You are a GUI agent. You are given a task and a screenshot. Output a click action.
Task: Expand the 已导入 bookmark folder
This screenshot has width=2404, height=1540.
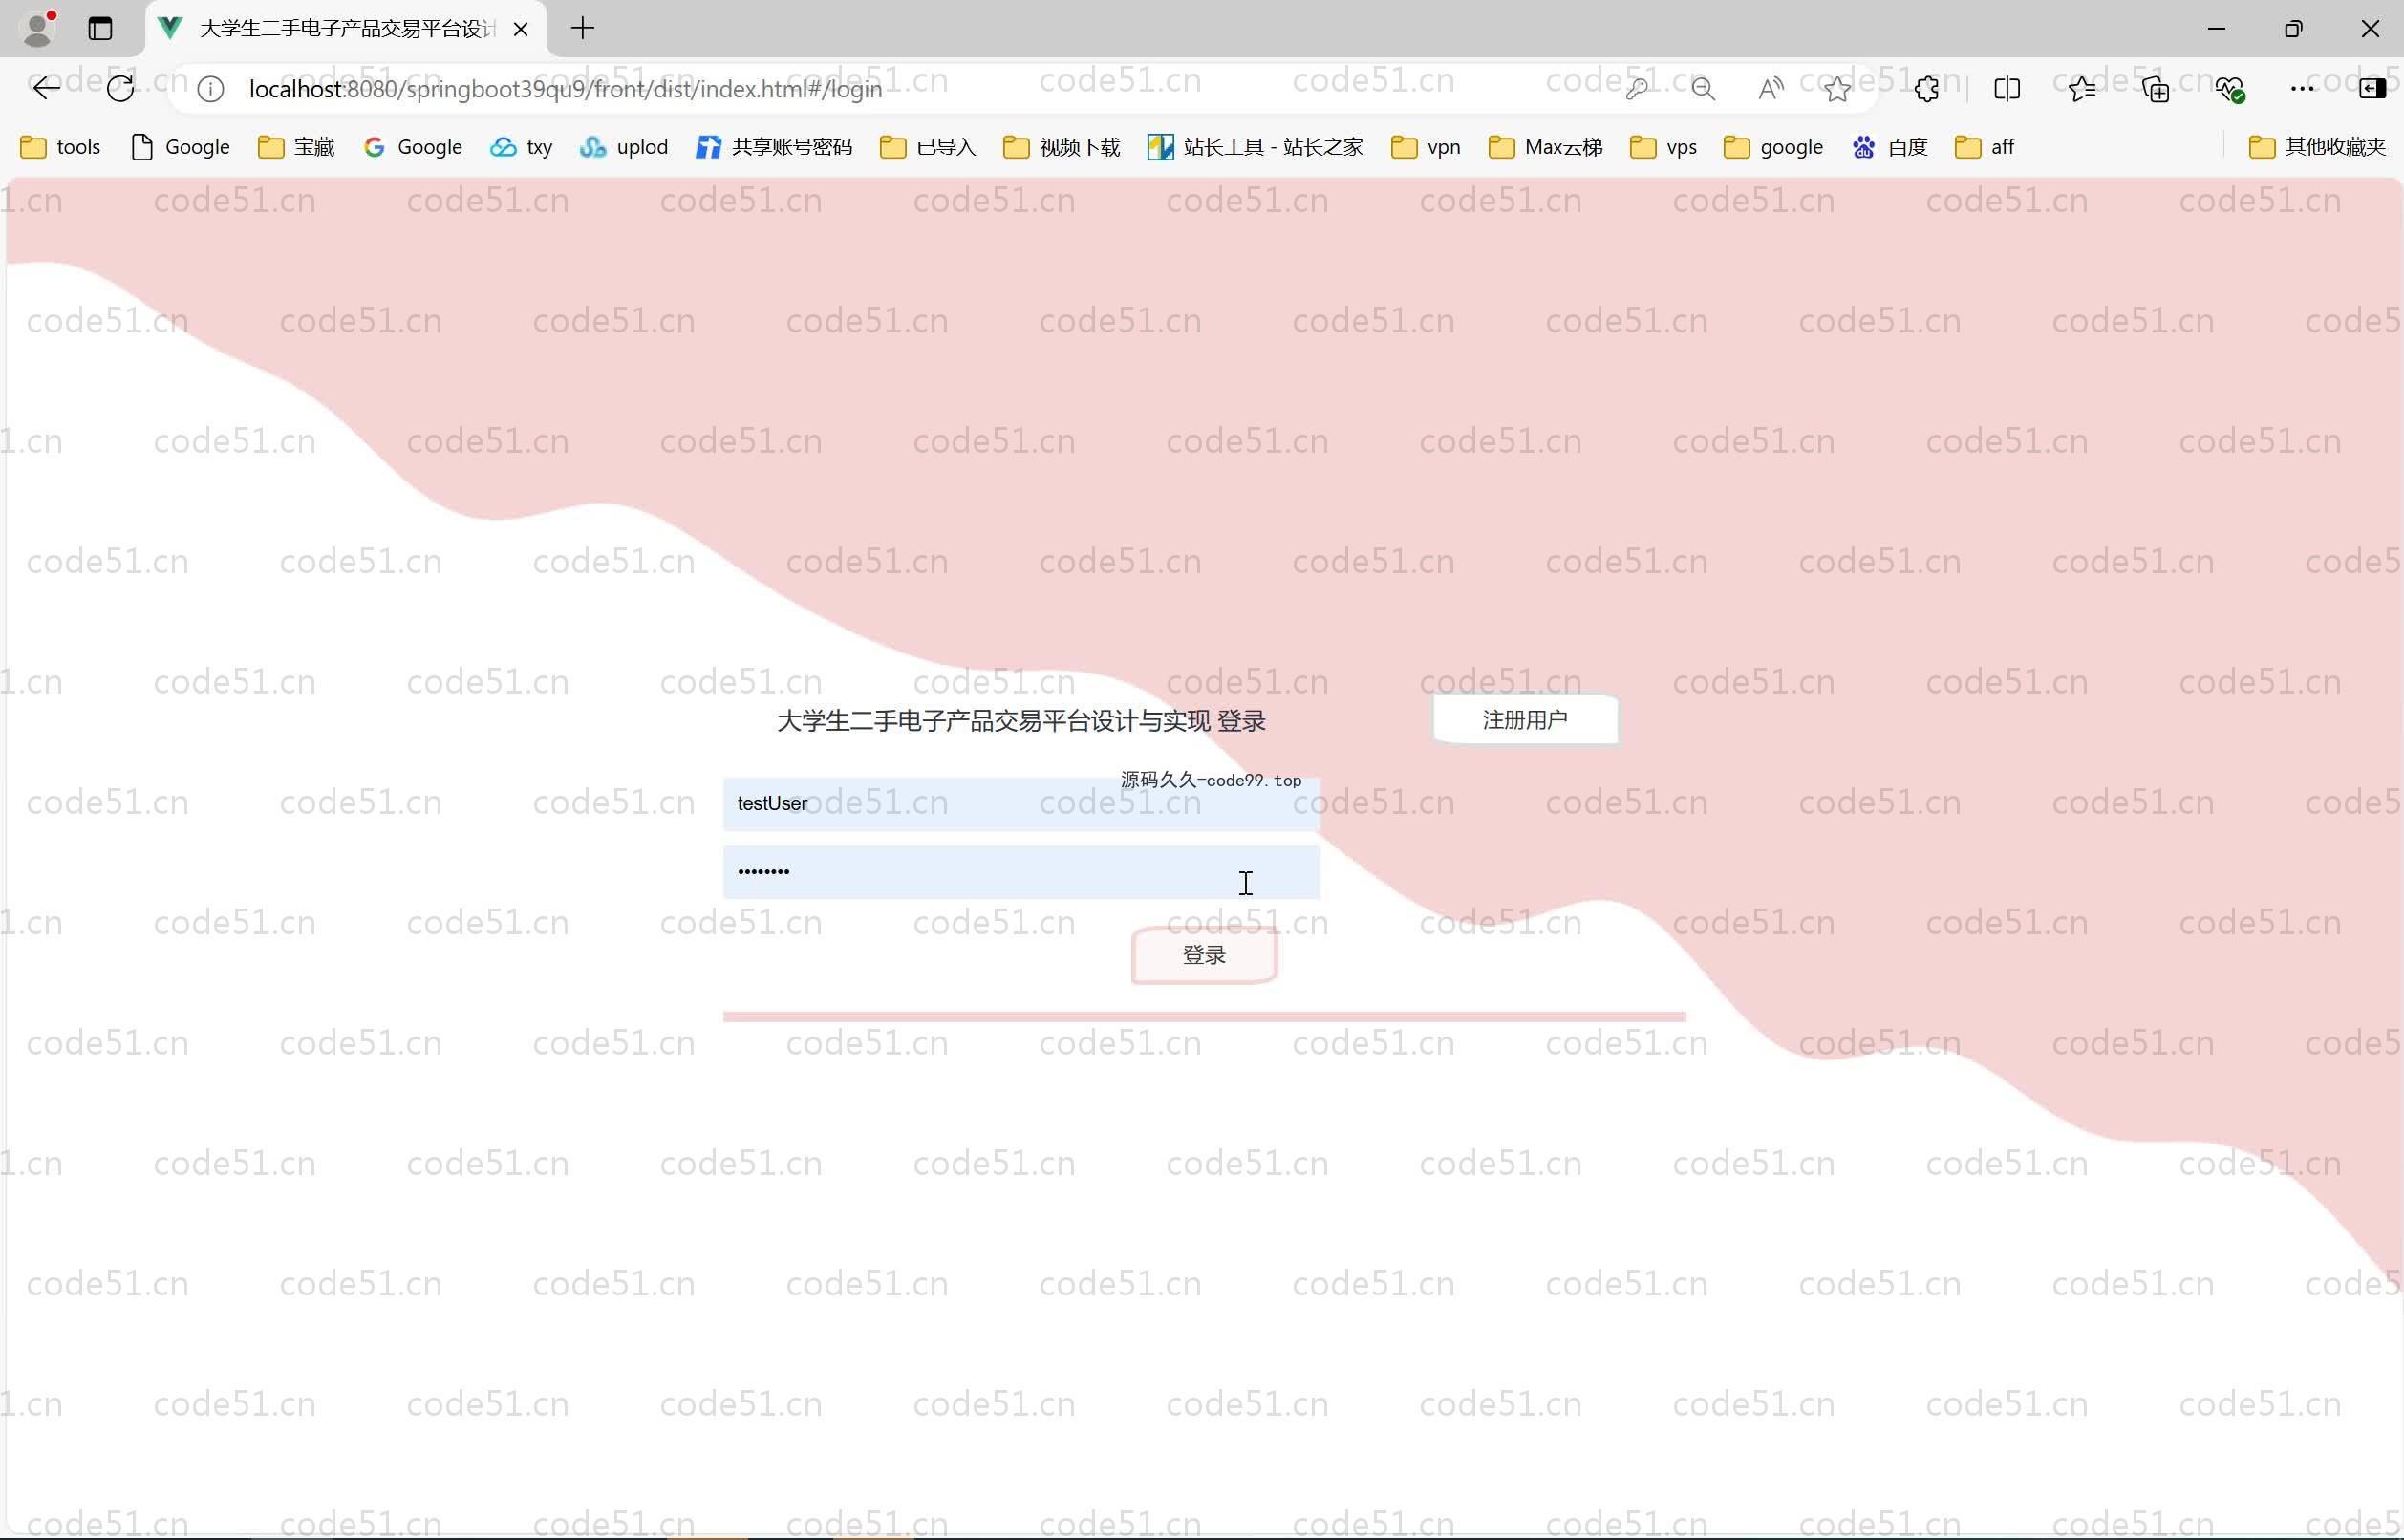[927, 147]
